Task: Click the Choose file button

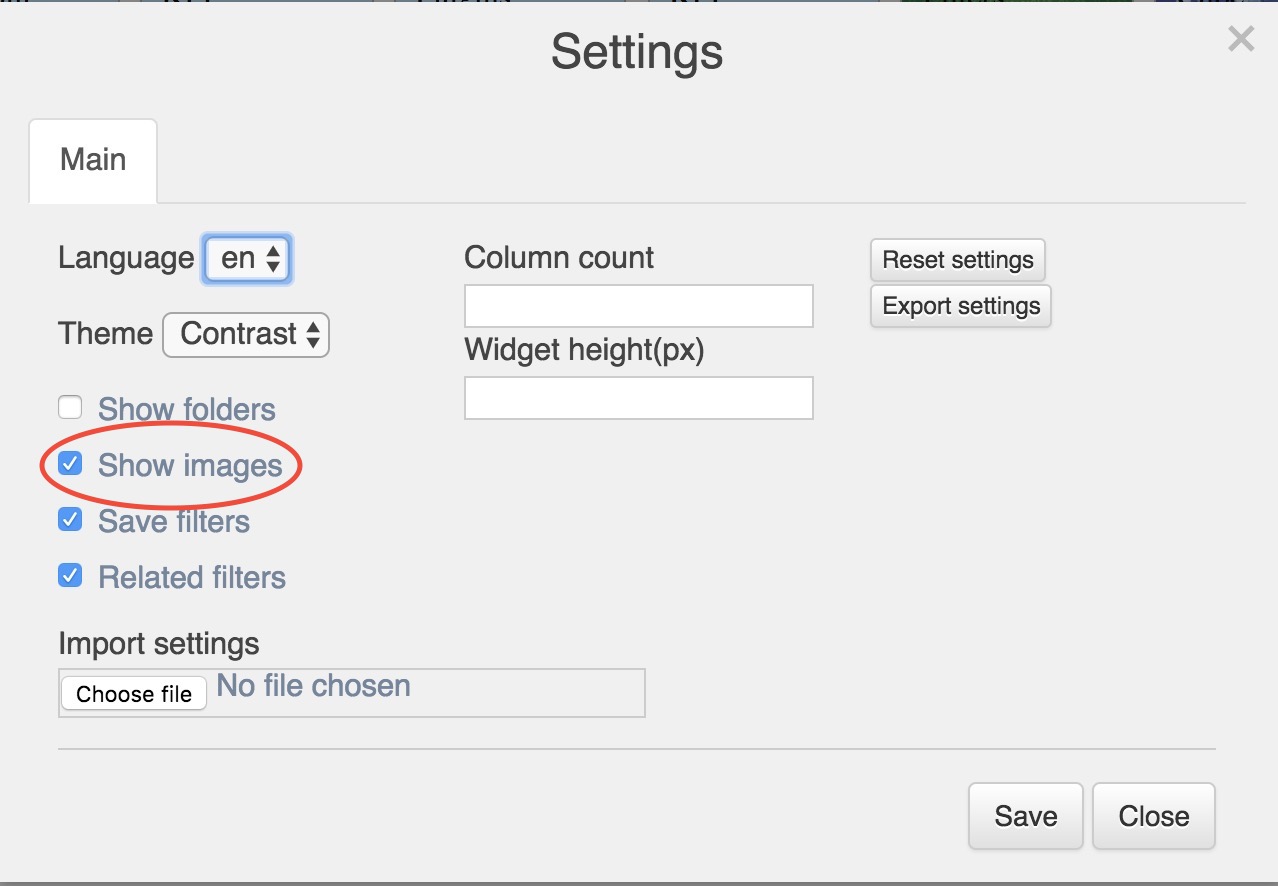Action: [134, 694]
